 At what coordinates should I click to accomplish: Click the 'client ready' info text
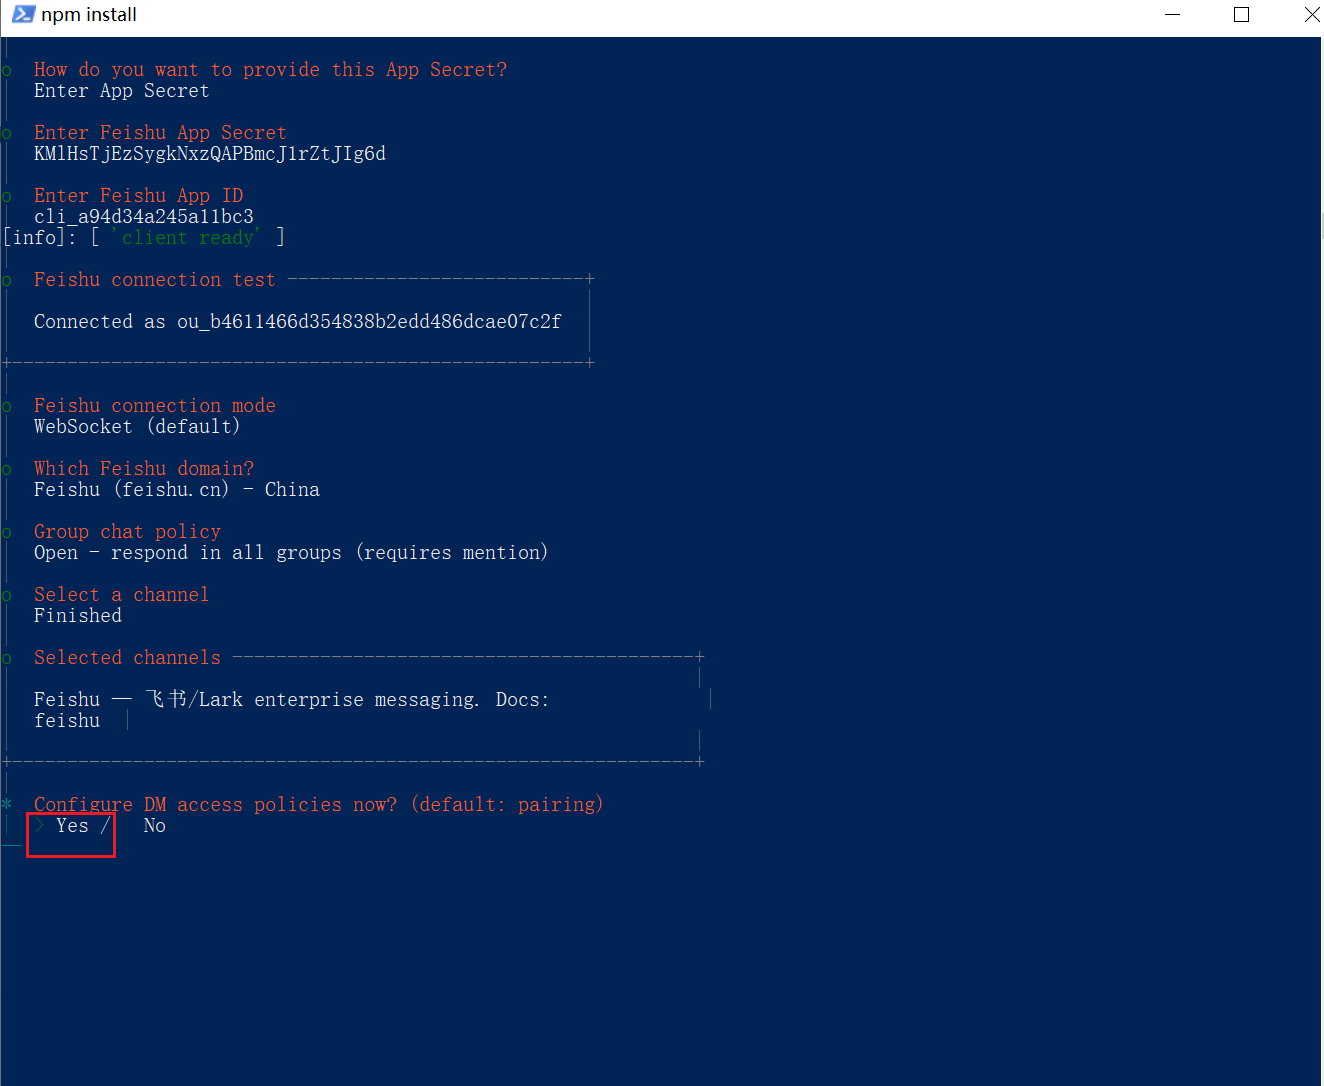(186, 238)
